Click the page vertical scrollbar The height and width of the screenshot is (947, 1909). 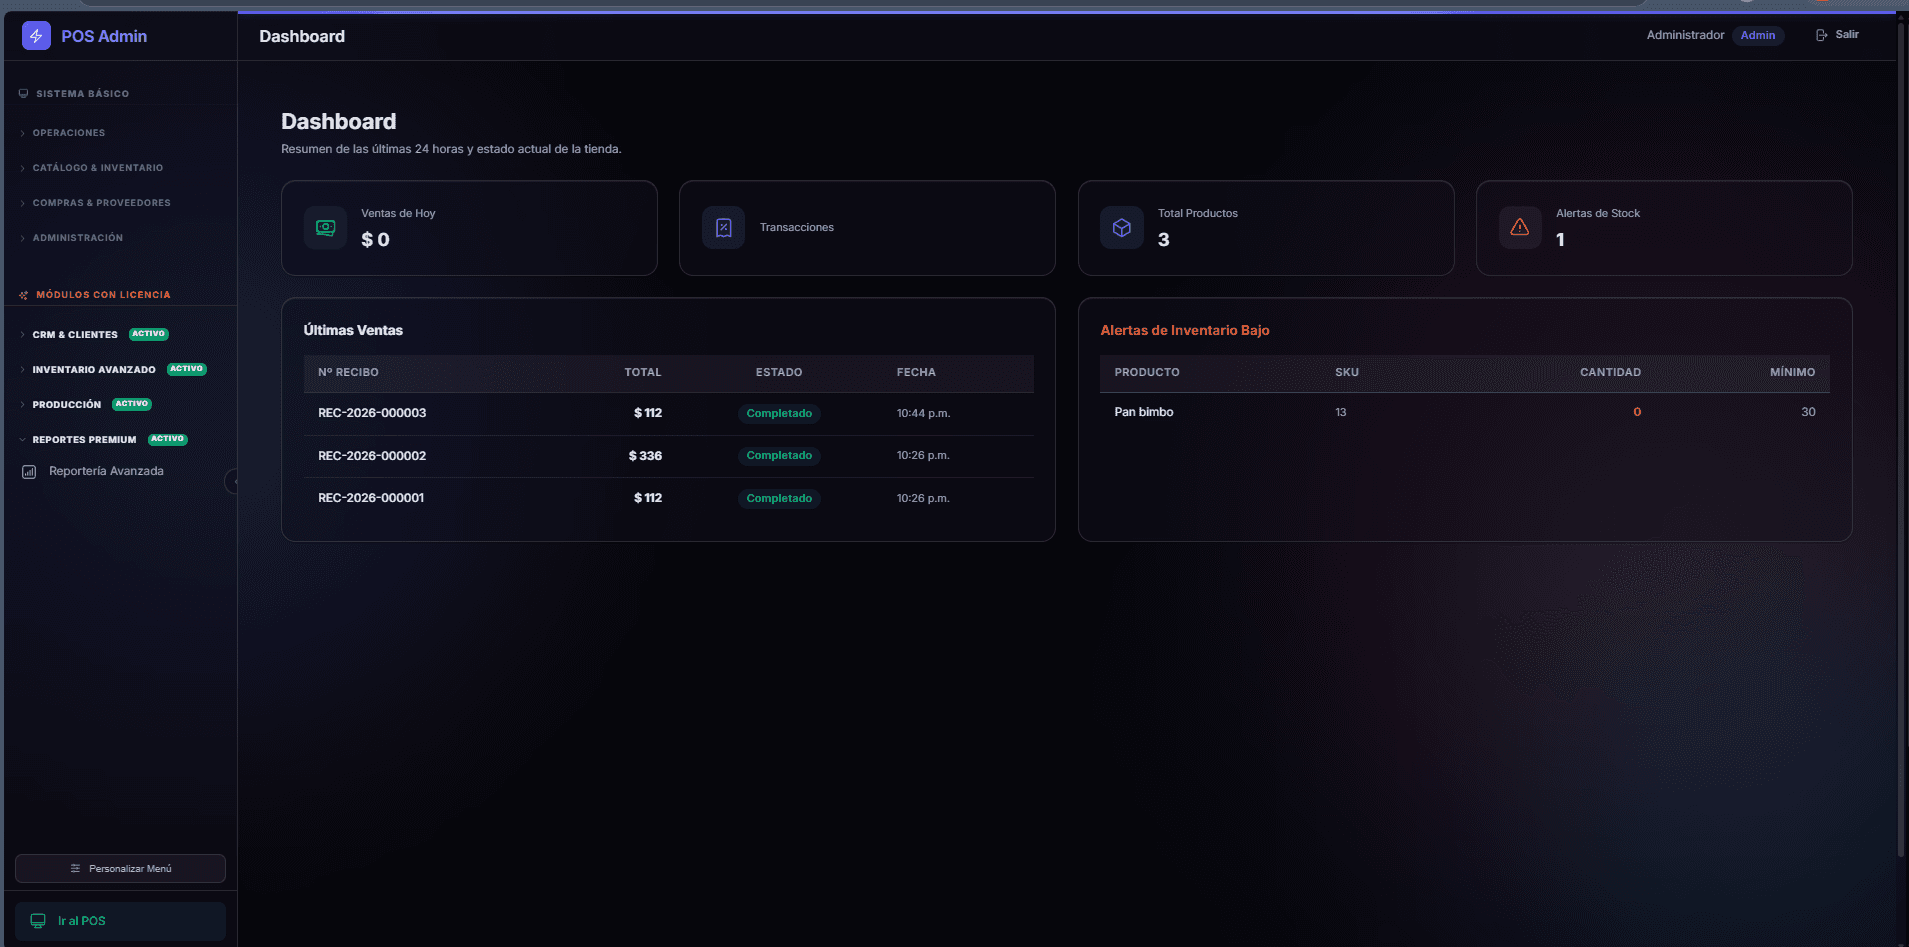click(x=1901, y=440)
